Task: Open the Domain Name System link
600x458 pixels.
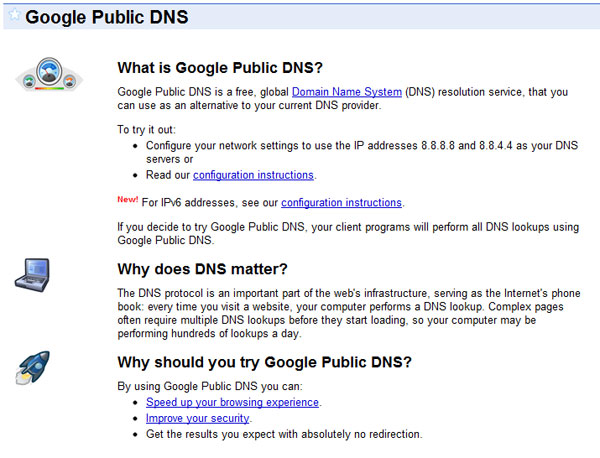Action: 347,92
